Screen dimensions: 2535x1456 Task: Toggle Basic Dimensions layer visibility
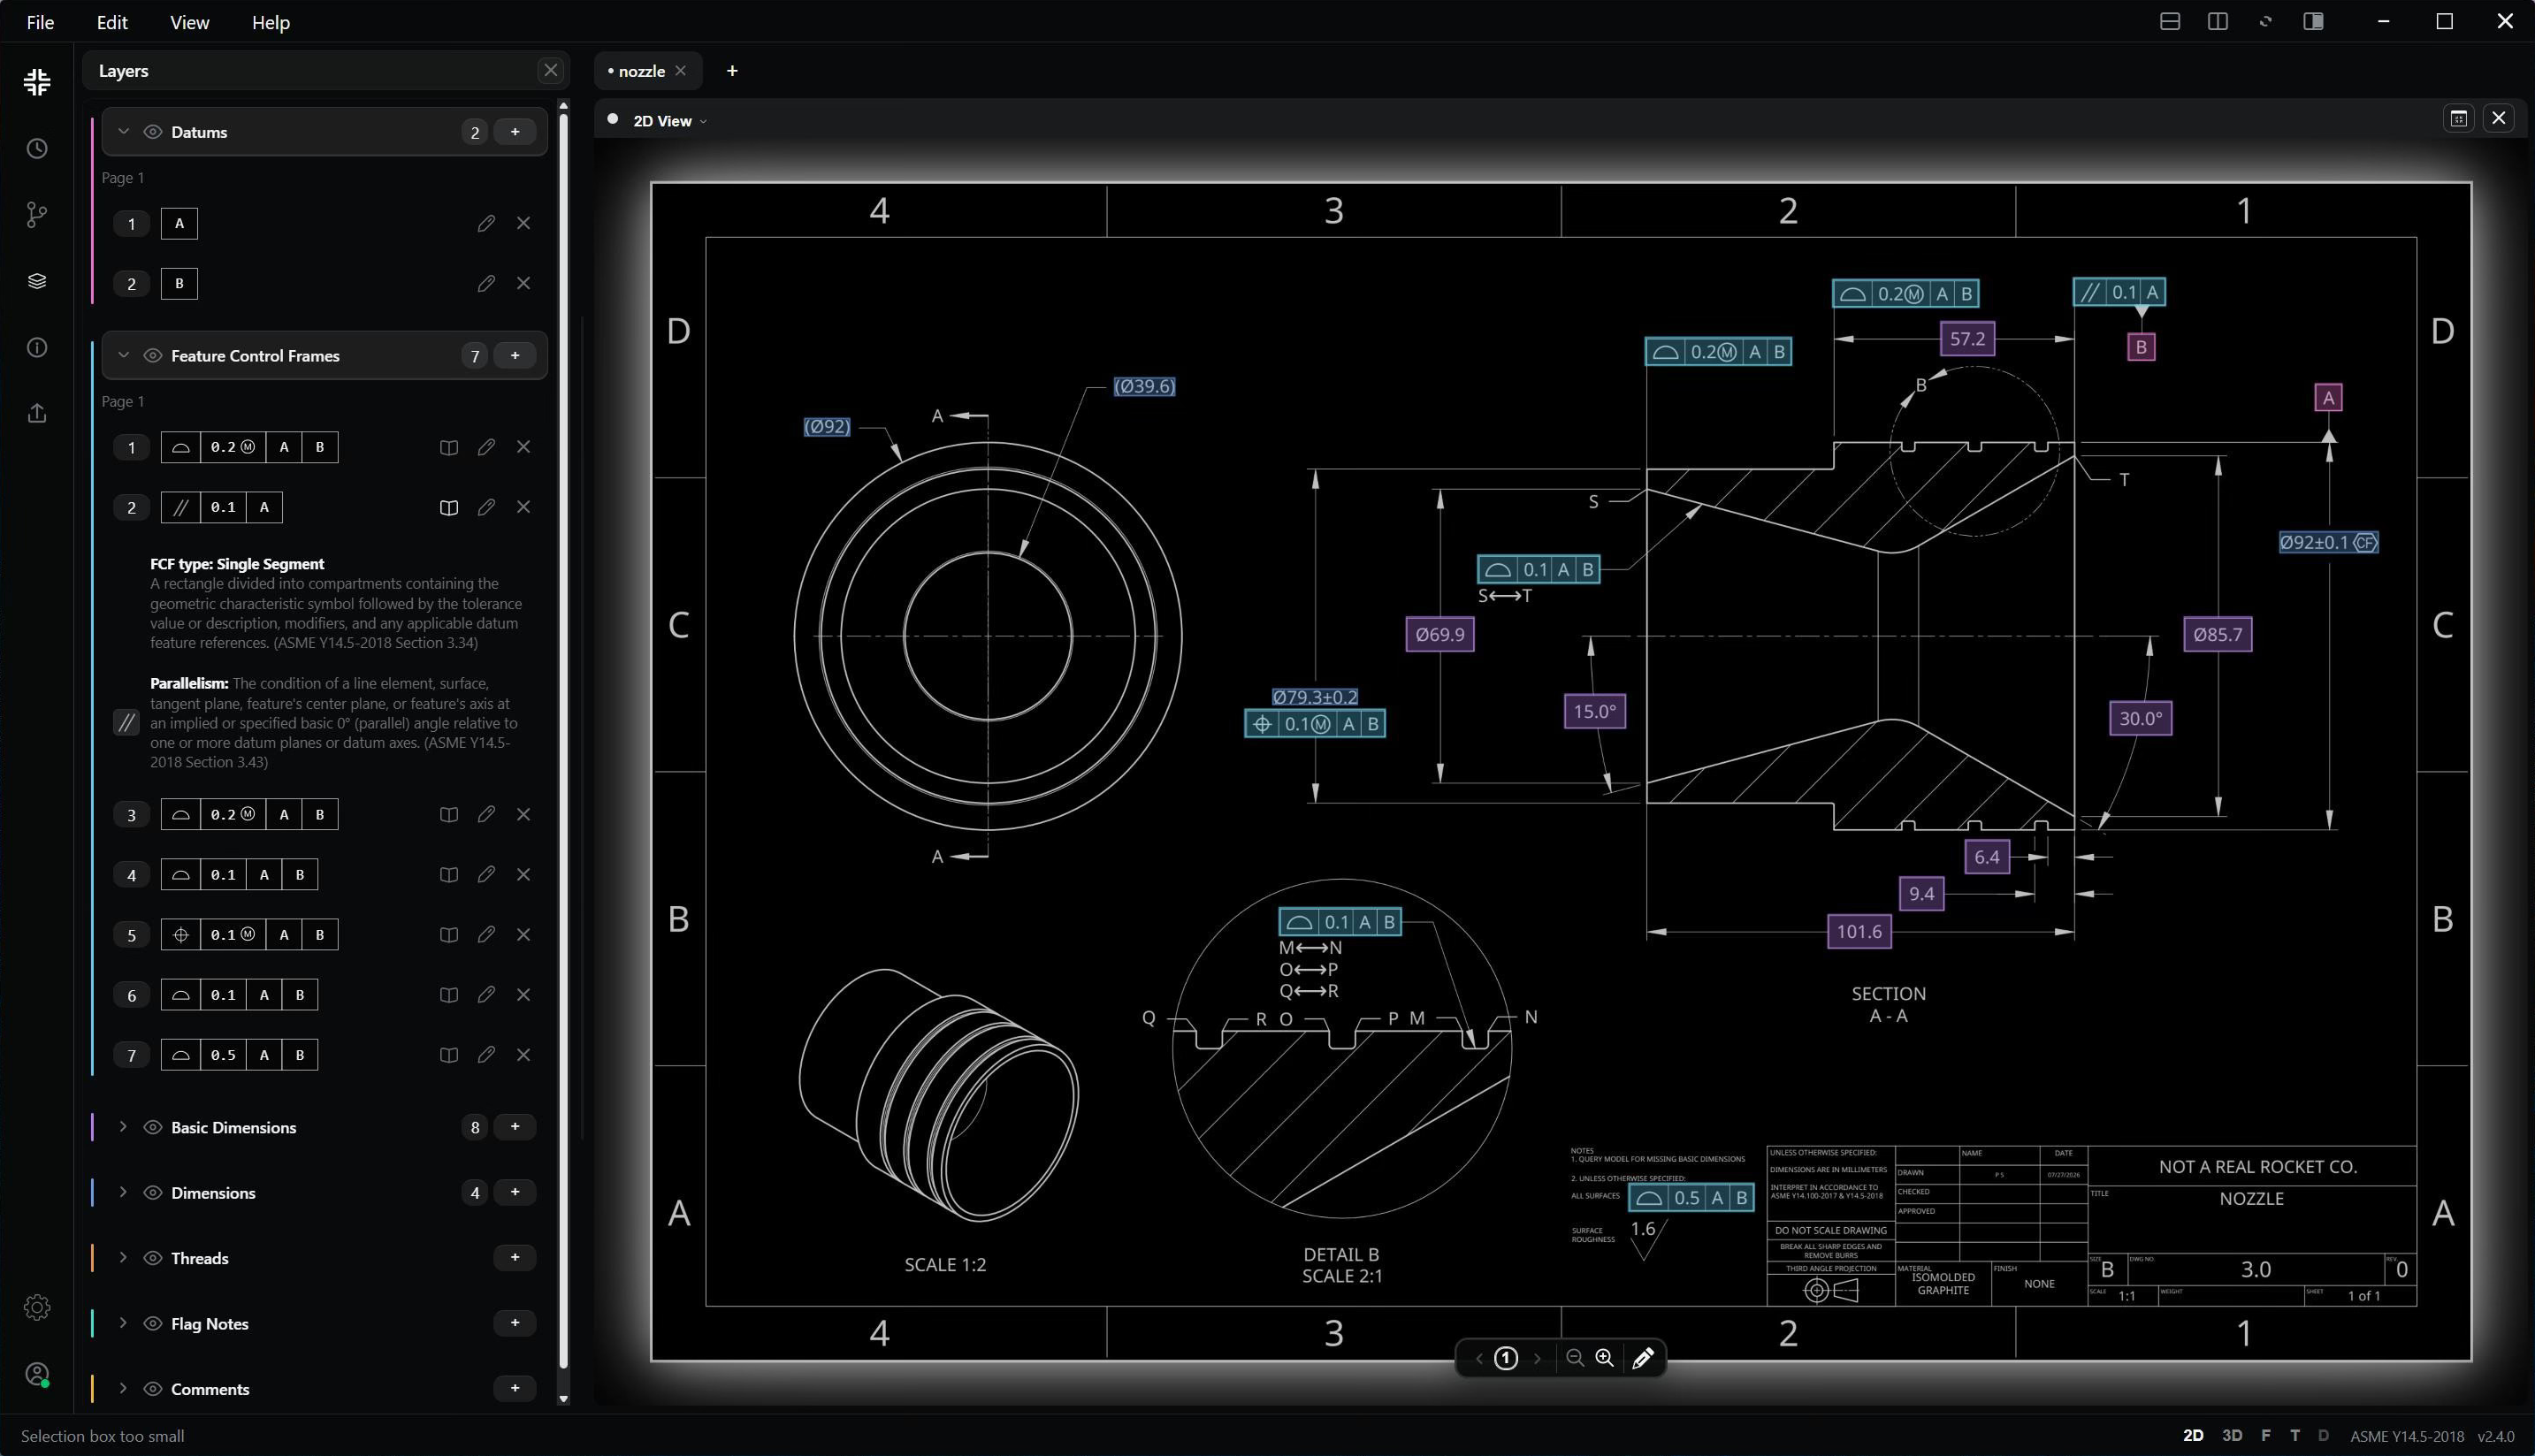coord(153,1127)
